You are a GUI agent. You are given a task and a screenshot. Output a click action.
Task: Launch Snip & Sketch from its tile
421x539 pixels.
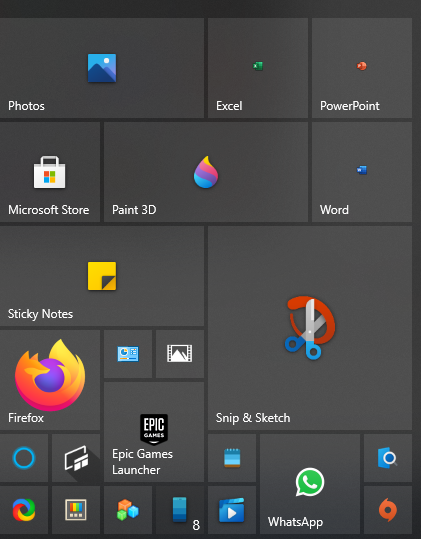[x=310, y=328]
